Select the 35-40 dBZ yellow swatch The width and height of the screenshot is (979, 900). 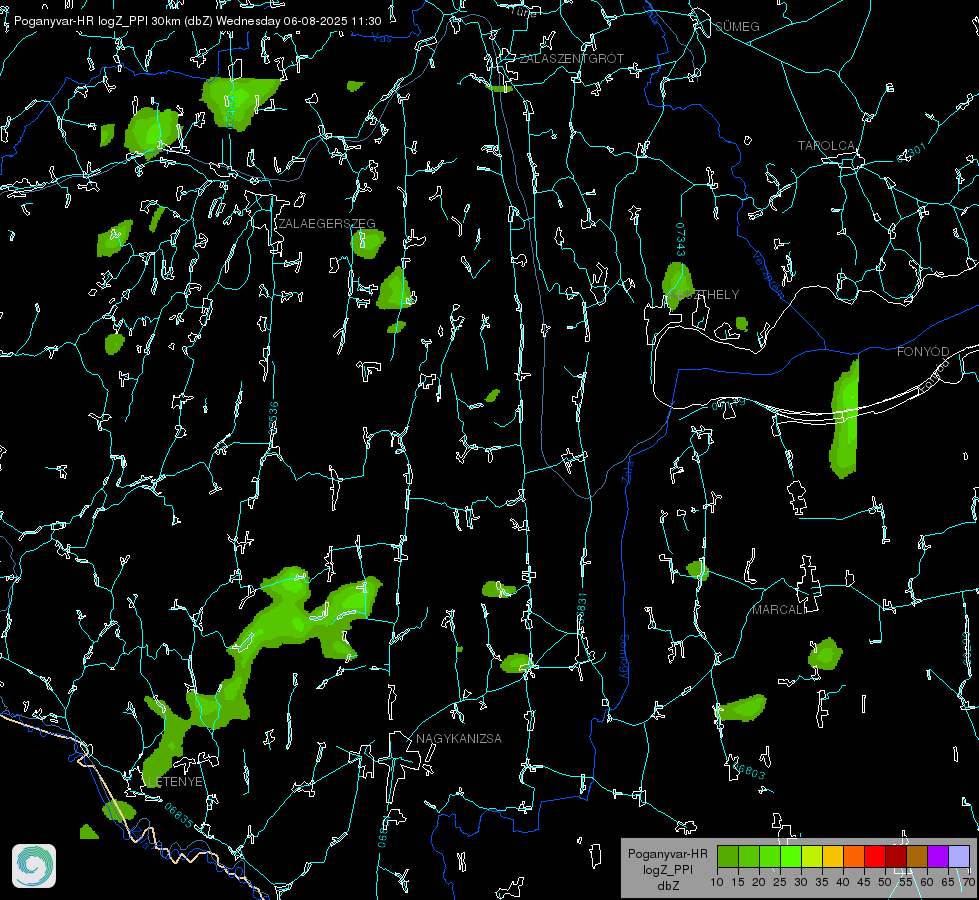click(833, 857)
